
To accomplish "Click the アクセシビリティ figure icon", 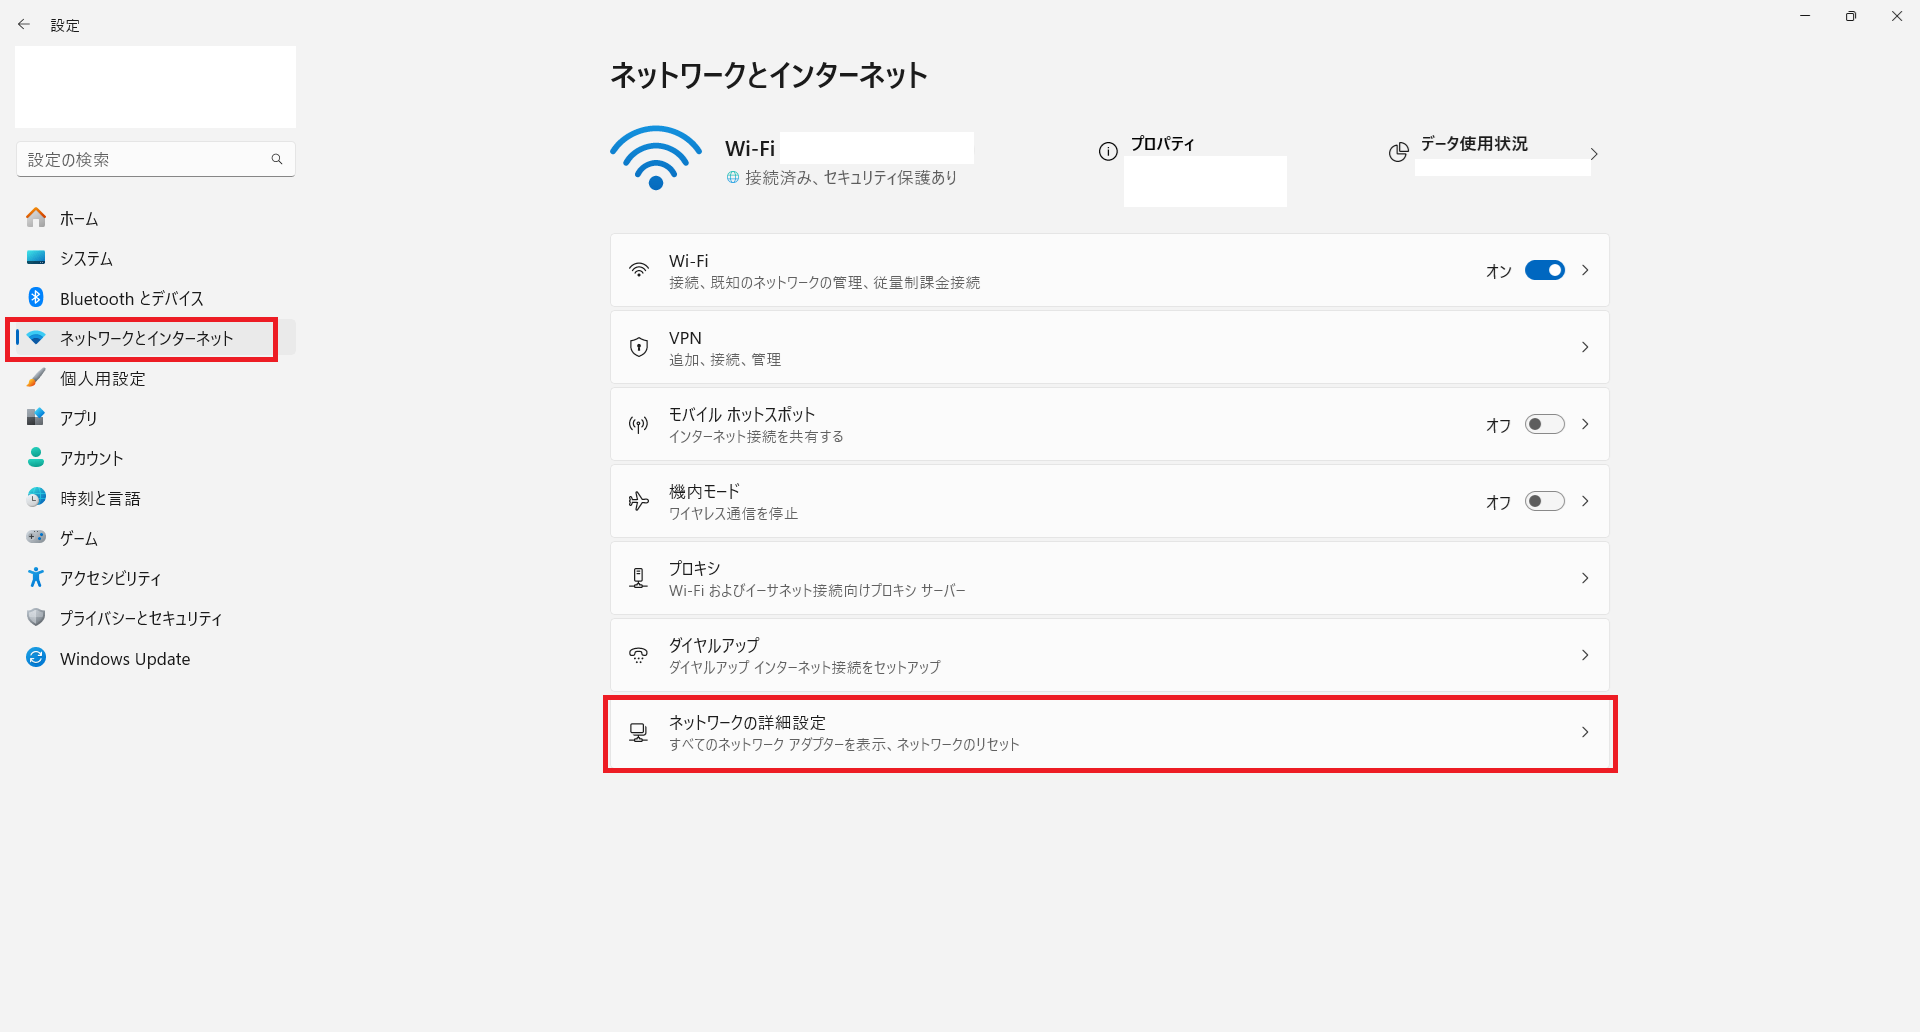I will click(x=36, y=577).
